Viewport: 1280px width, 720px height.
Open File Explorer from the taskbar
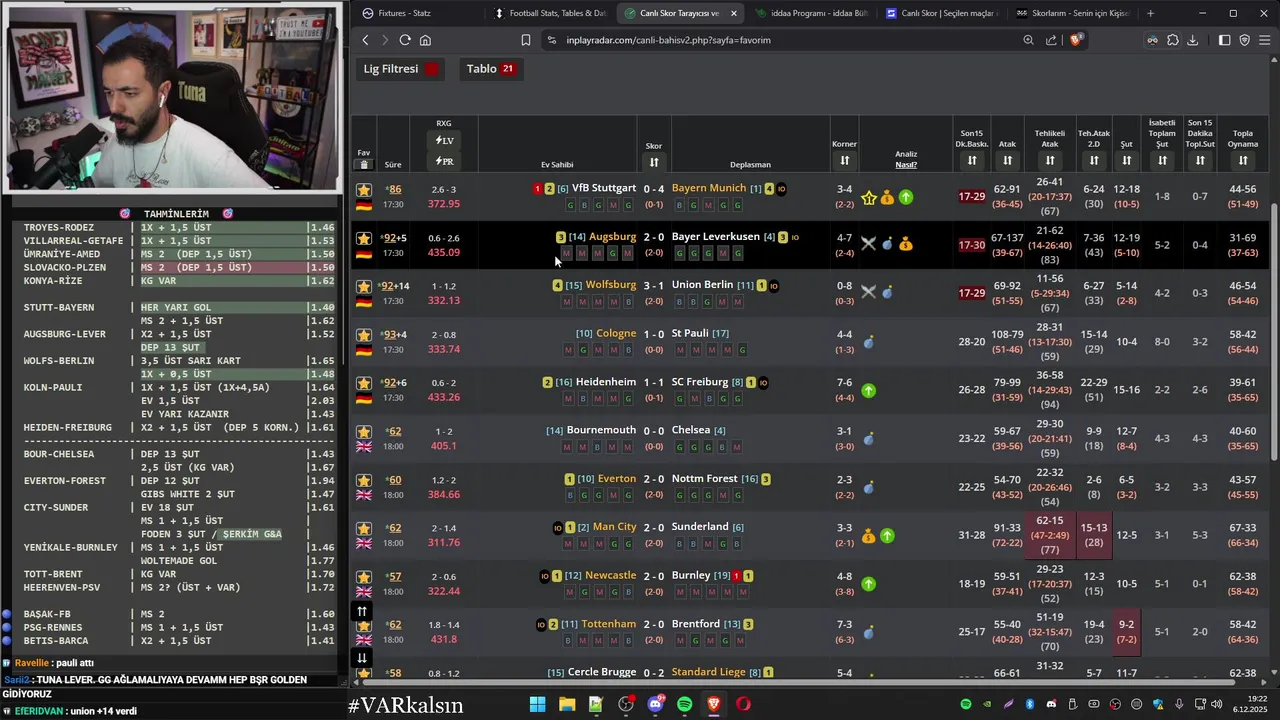pyautogui.click(x=567, y=704)
